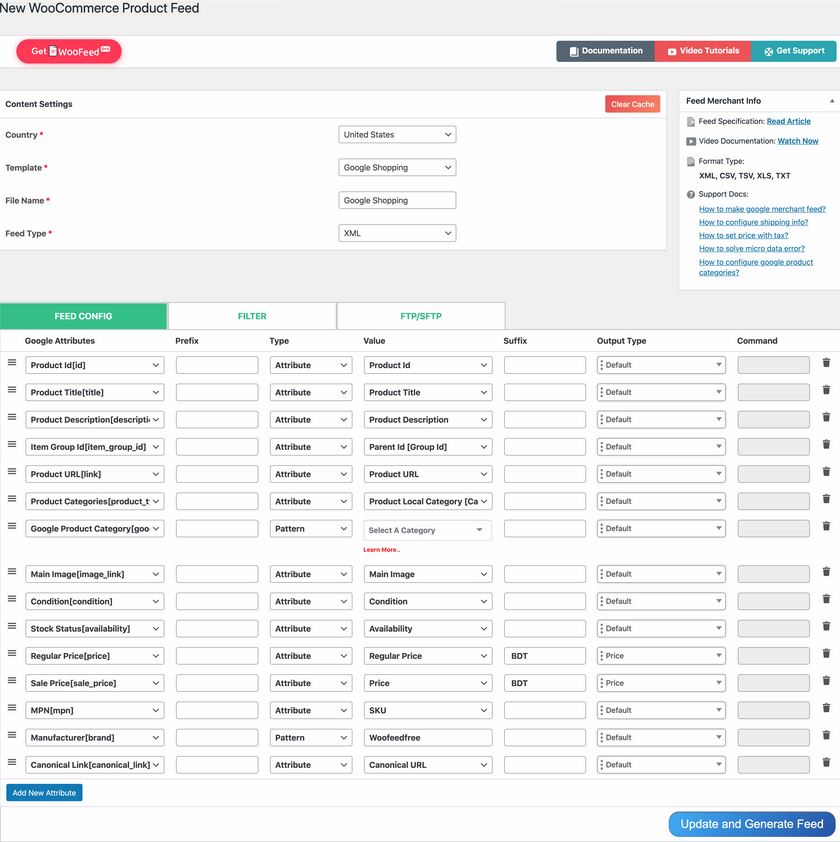This screenshot has width=840, height=842.
Task: Open How to set price with tax link
Action: [x=743, y=235]
